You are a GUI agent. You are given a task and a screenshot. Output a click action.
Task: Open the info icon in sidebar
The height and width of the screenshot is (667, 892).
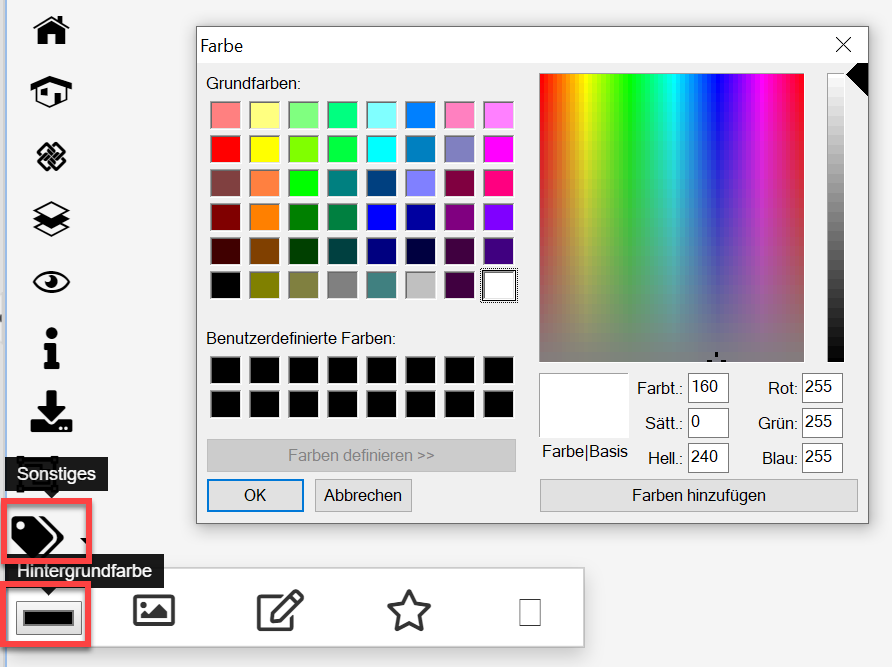point(51,348)
